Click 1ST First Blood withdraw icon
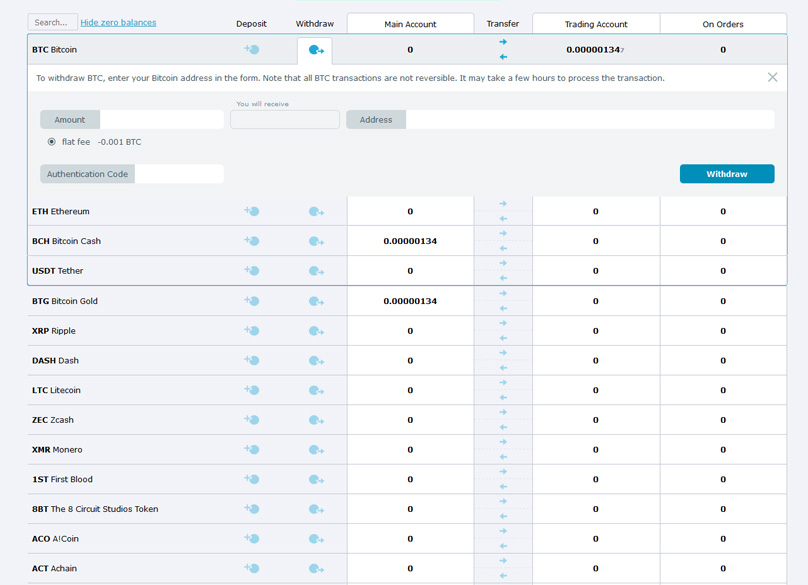 point(316,479)
